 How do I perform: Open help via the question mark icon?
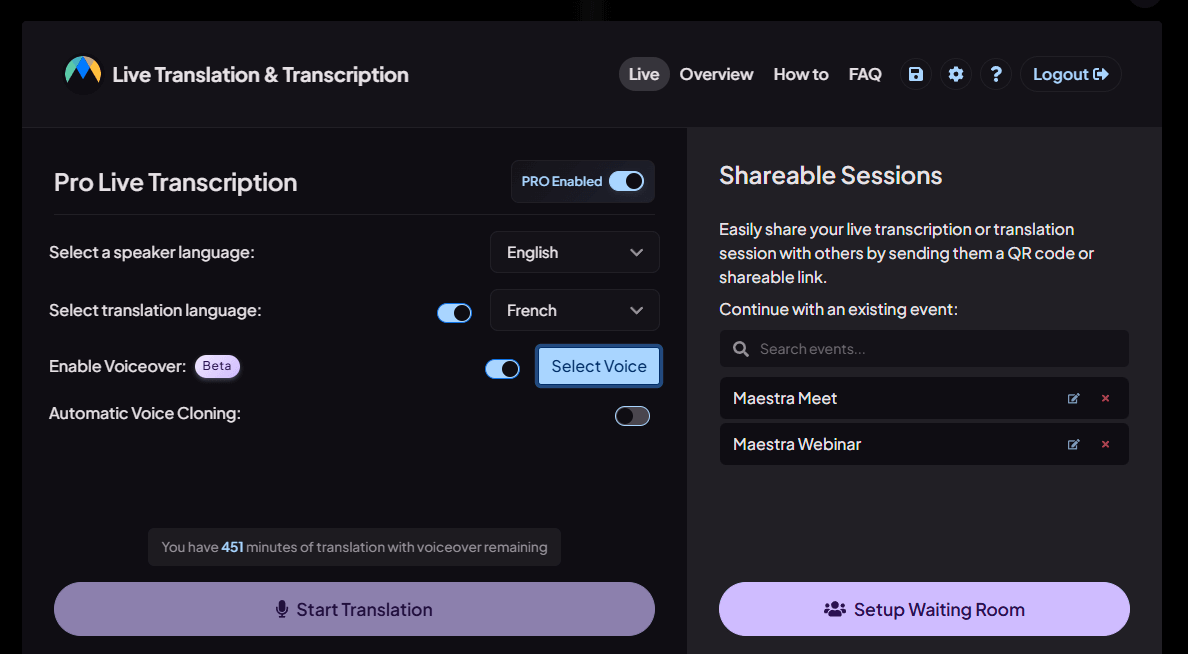tap(996, 74)
